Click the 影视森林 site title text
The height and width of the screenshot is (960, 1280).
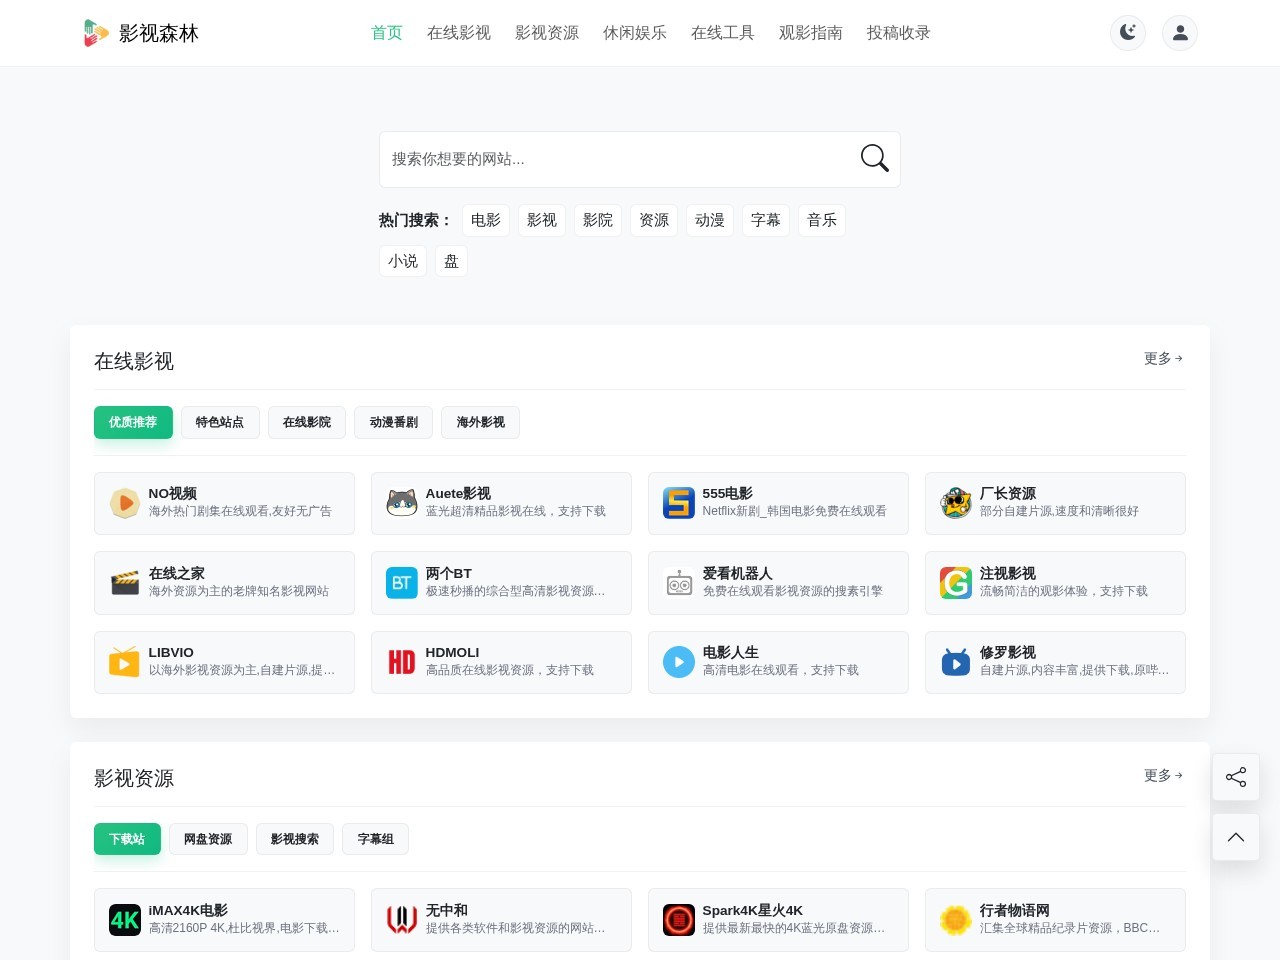159,33
